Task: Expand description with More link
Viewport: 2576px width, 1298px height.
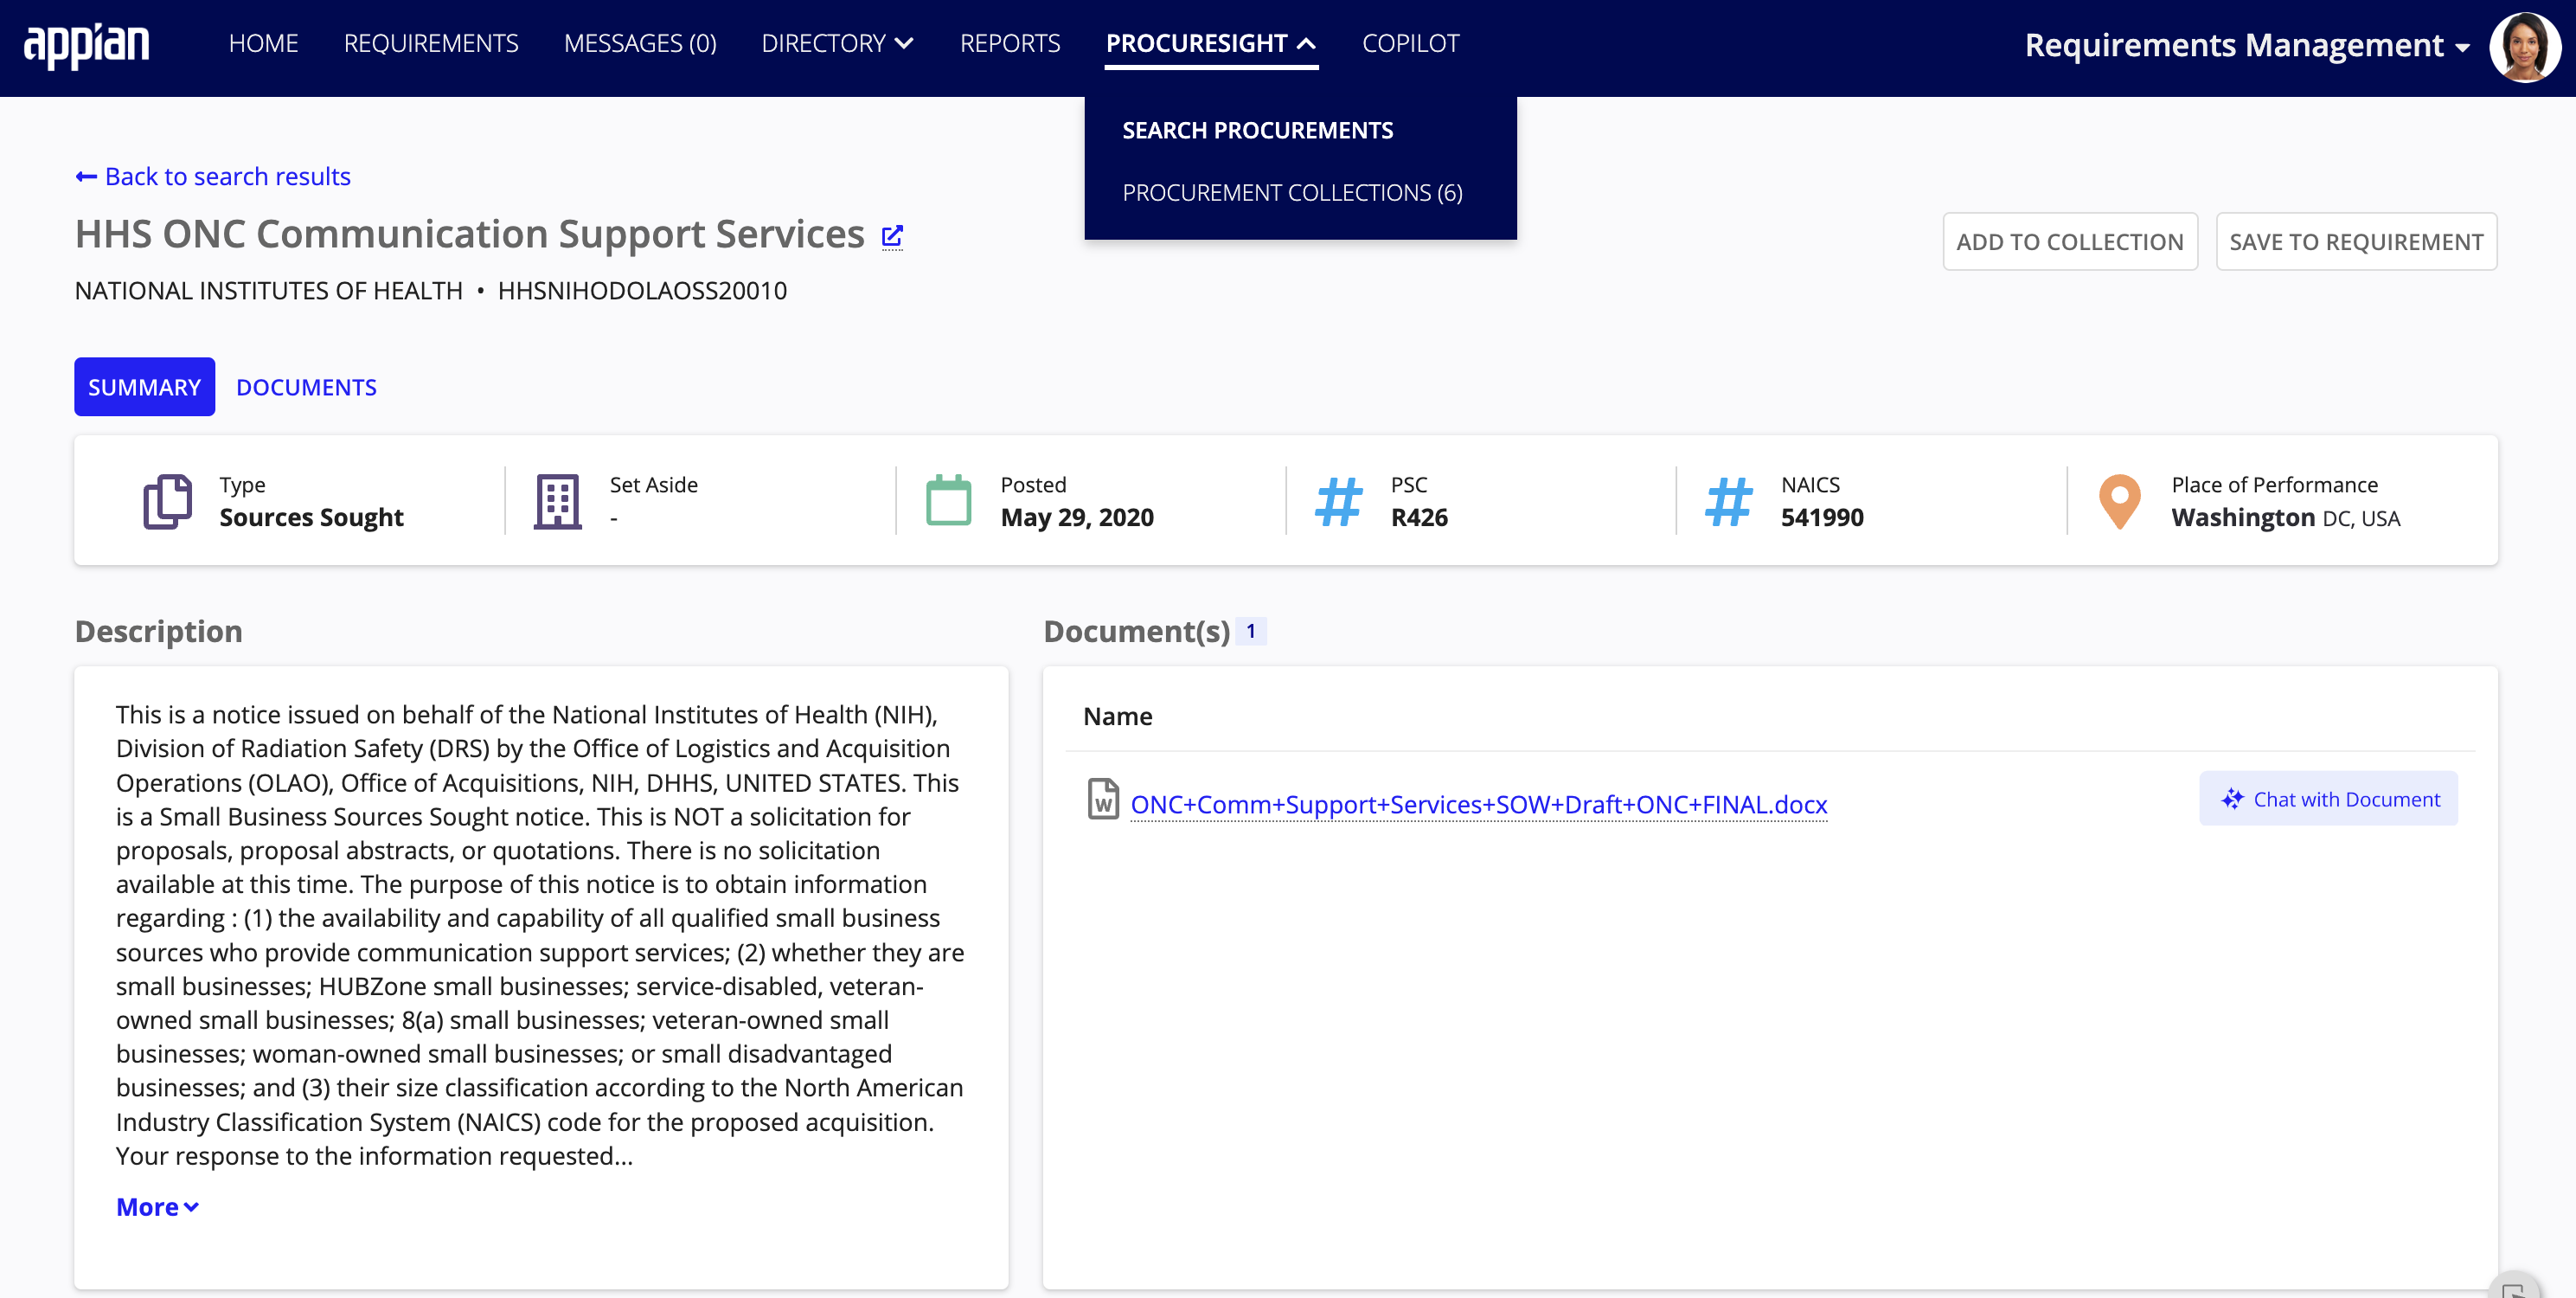Action: coord(157,1207)
